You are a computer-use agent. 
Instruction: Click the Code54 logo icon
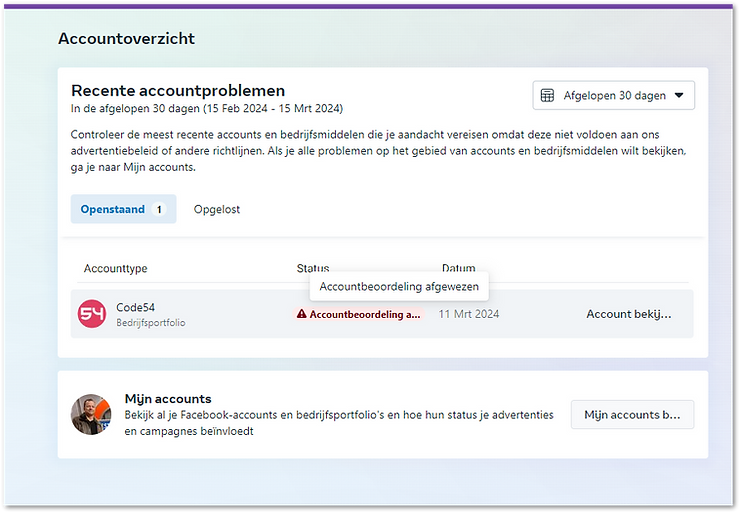[x=92, y=313]
